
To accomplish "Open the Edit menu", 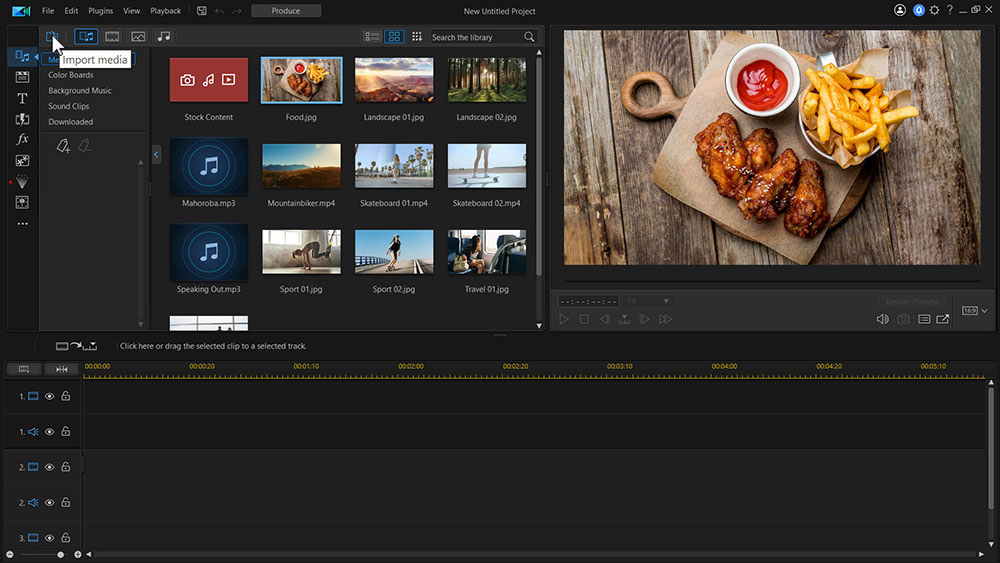I will click(x=71, y=11).
